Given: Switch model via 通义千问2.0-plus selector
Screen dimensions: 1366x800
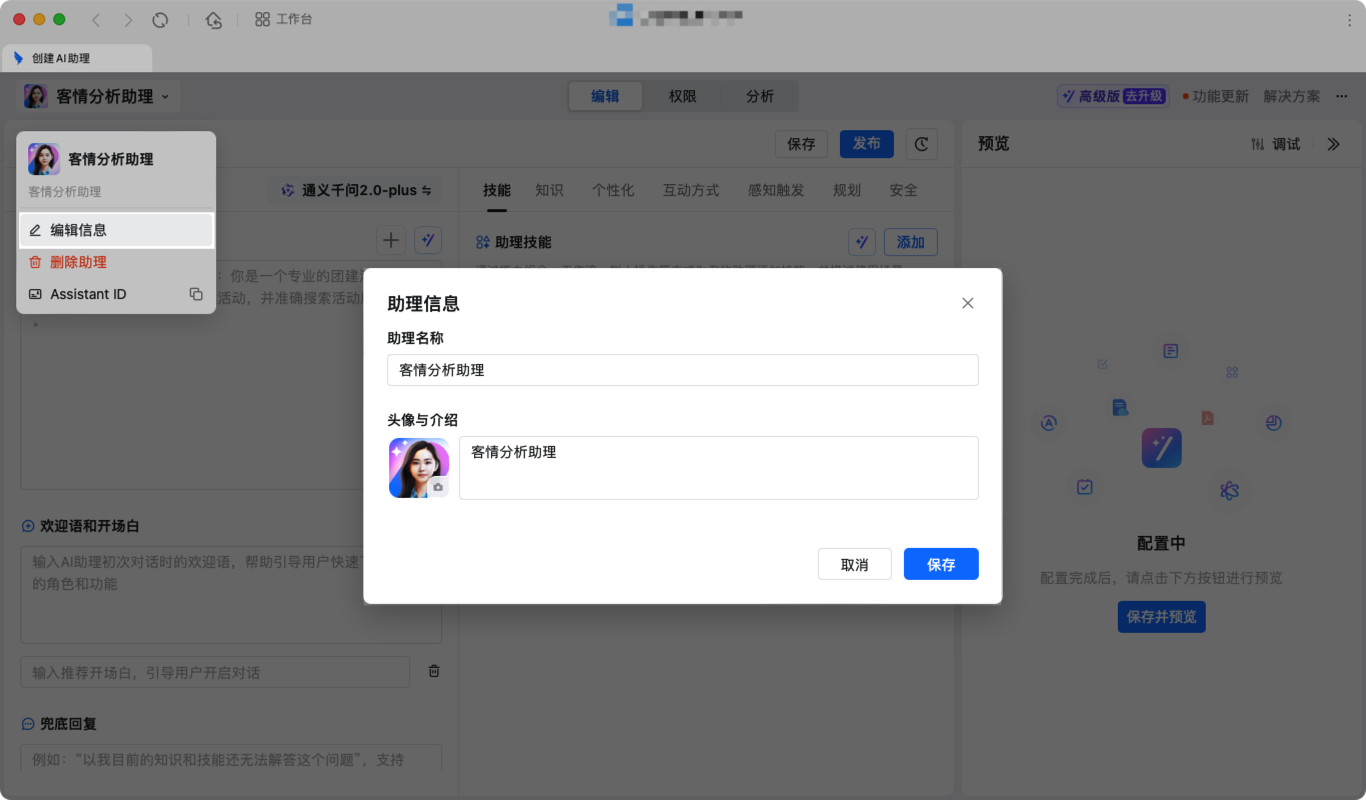Looking at the screenshot, I should pos(355,190).
